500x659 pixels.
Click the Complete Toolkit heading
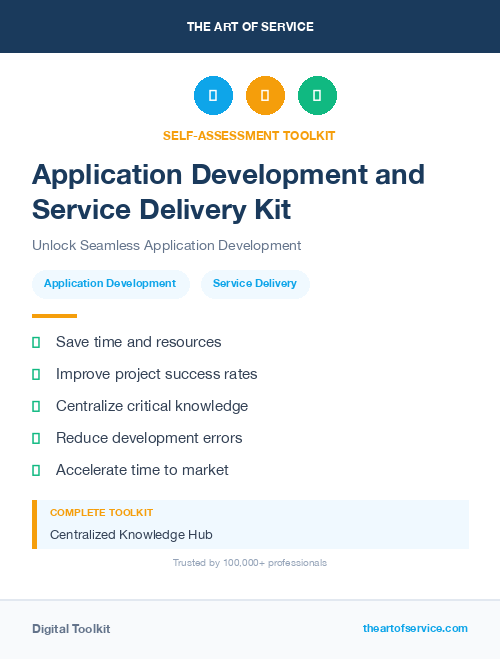101,513
